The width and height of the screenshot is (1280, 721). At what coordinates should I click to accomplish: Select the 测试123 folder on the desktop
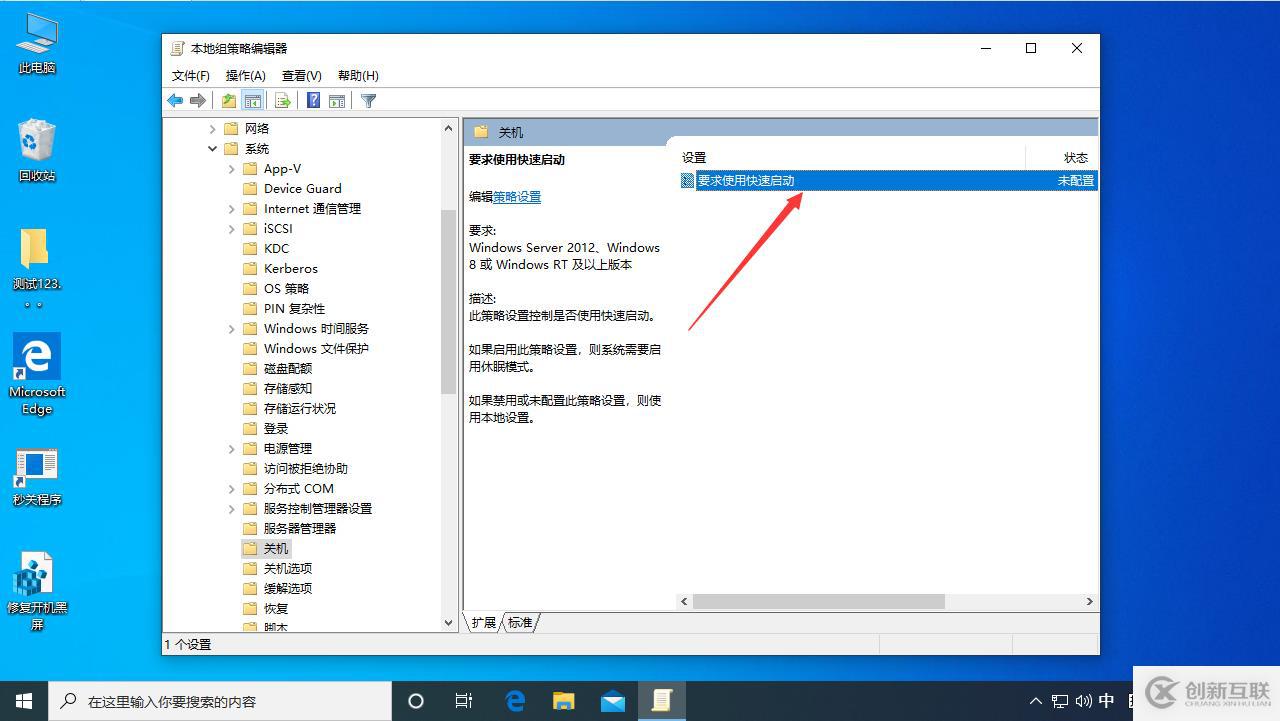37,268
